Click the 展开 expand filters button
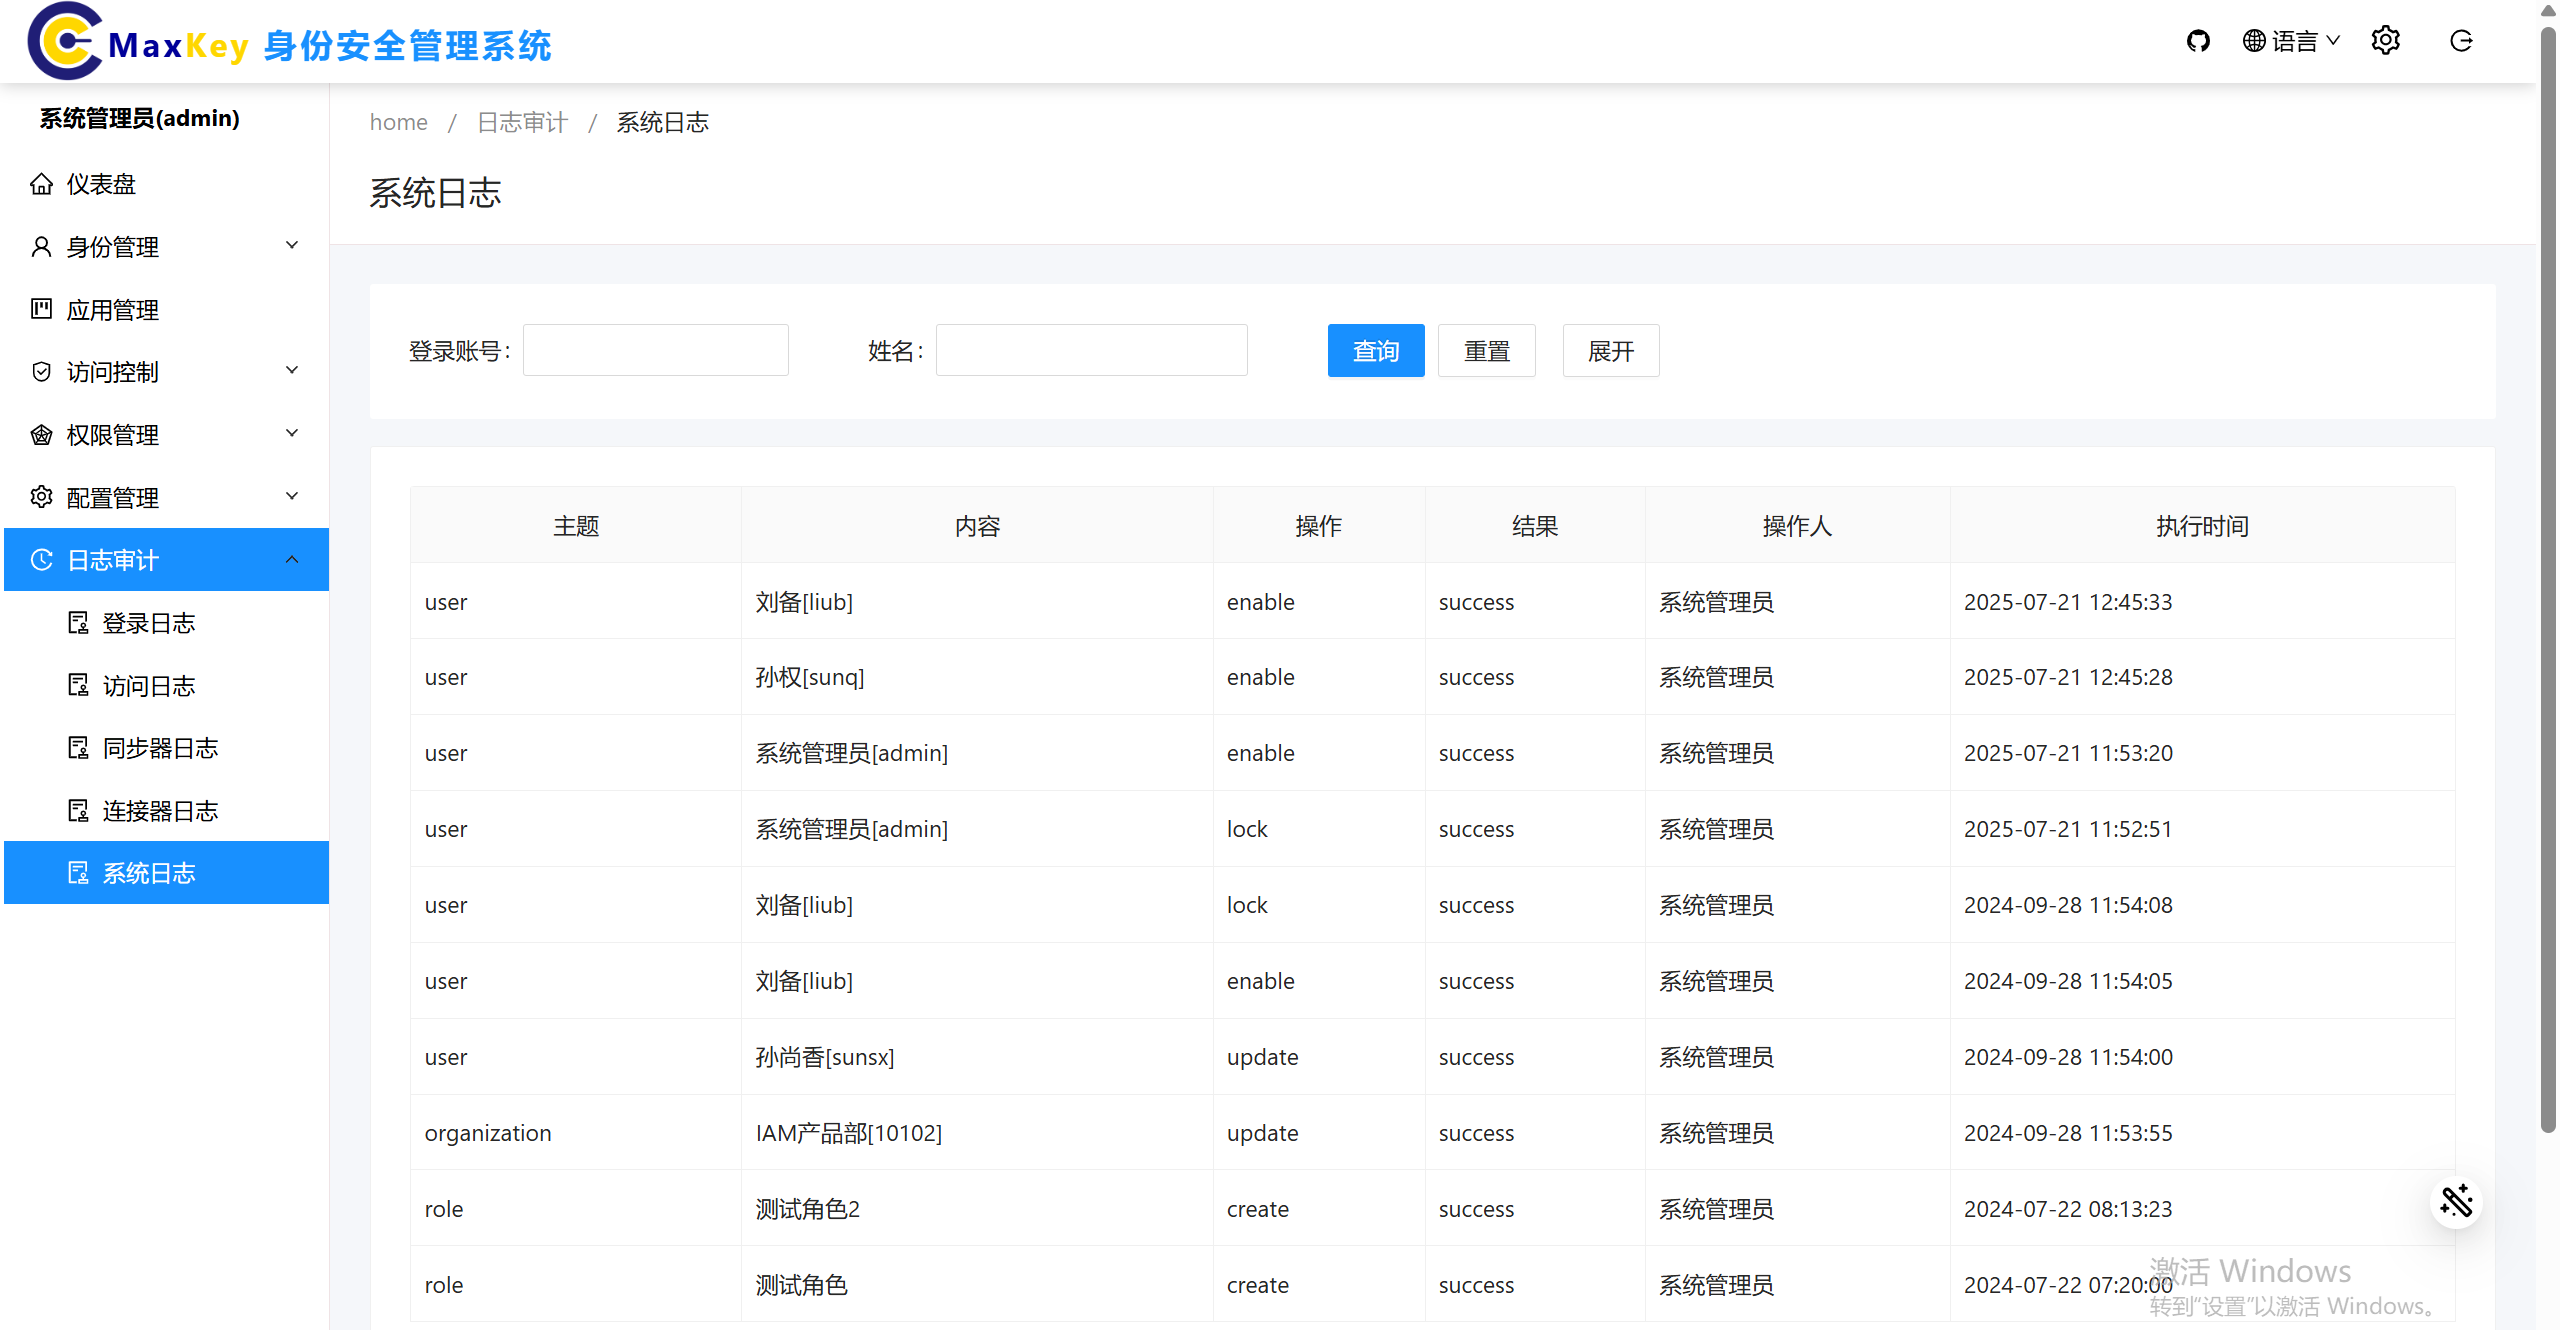 click(1610, 351)
